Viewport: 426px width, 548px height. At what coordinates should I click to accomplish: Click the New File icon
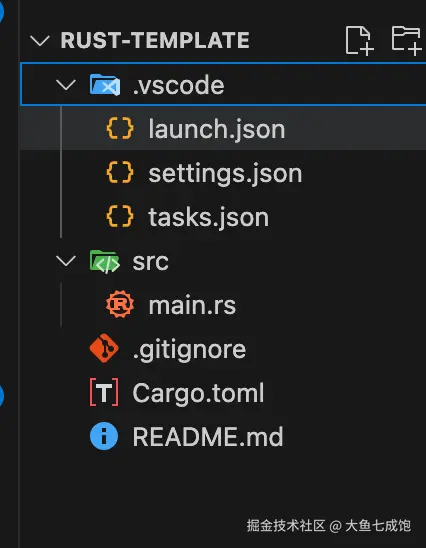tap(359, 40)
